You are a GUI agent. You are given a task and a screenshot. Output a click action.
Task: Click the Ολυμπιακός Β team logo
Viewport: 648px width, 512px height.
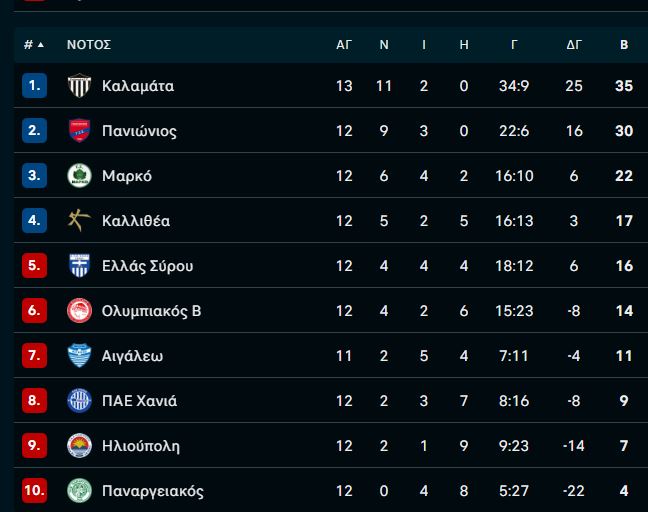coord(79,311)
